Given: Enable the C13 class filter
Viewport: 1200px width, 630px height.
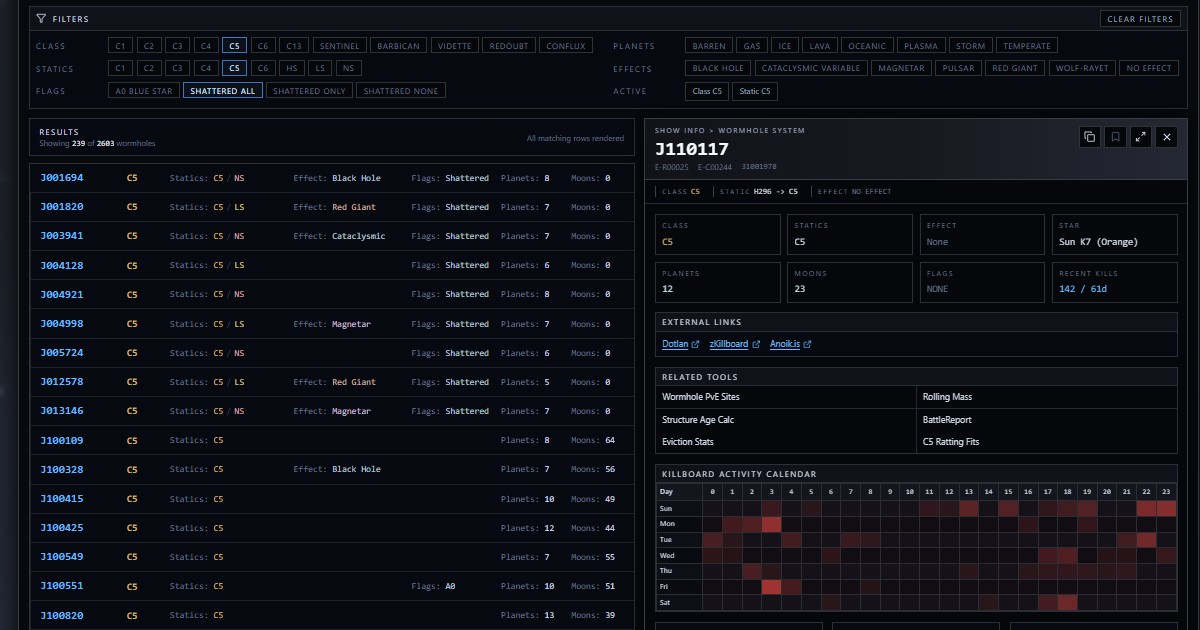Looking at the screenshot, I should point(294,46).
